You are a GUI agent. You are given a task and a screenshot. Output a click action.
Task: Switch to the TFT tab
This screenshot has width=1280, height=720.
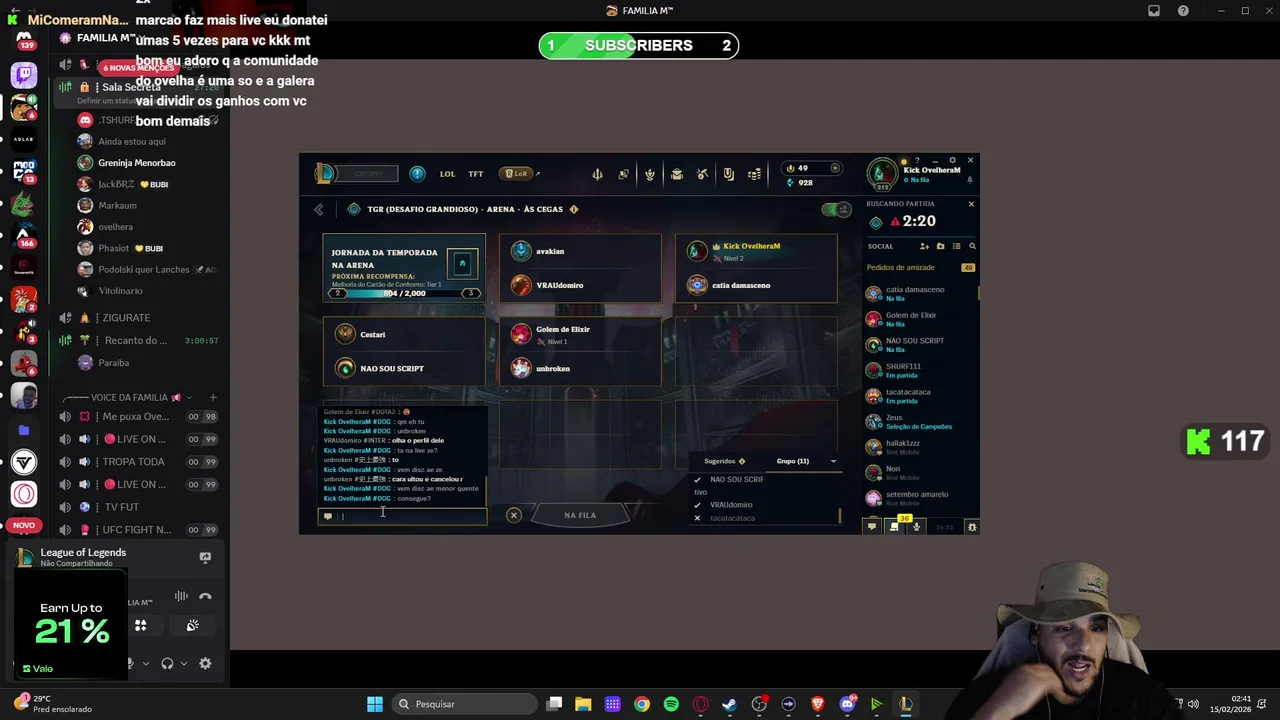[476, 174]
